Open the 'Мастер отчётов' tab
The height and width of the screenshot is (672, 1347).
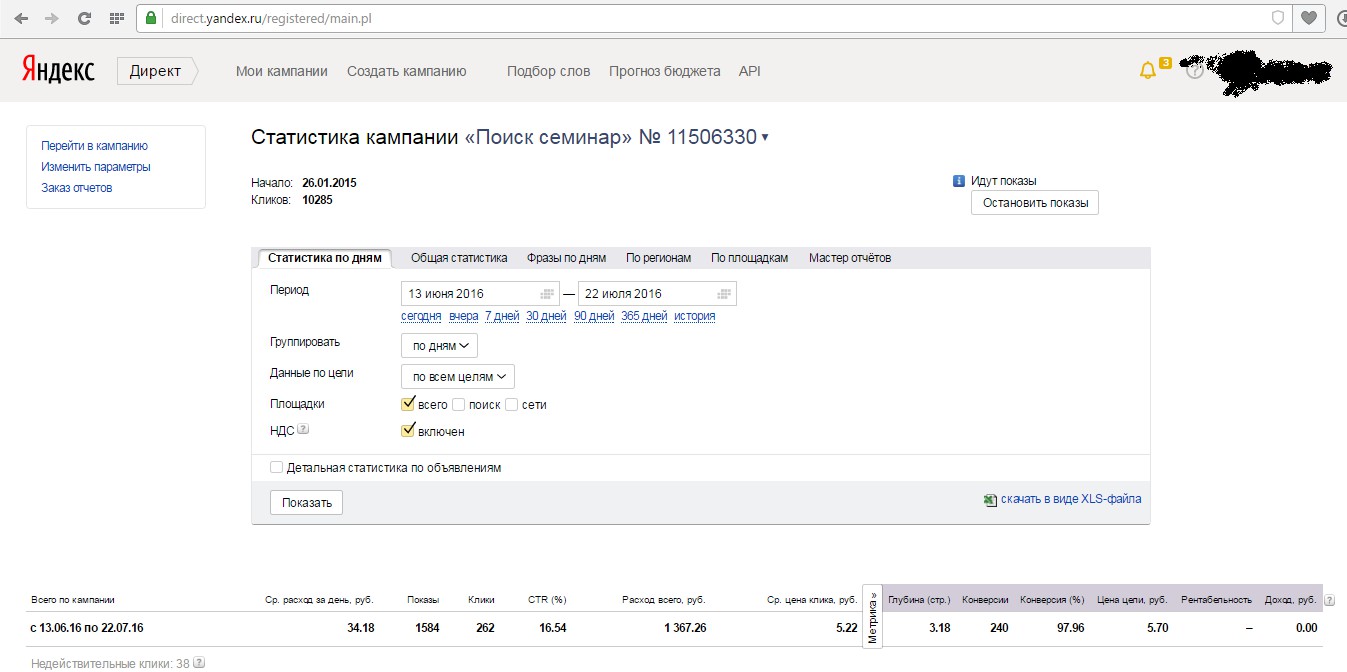(x=850, y=258)
